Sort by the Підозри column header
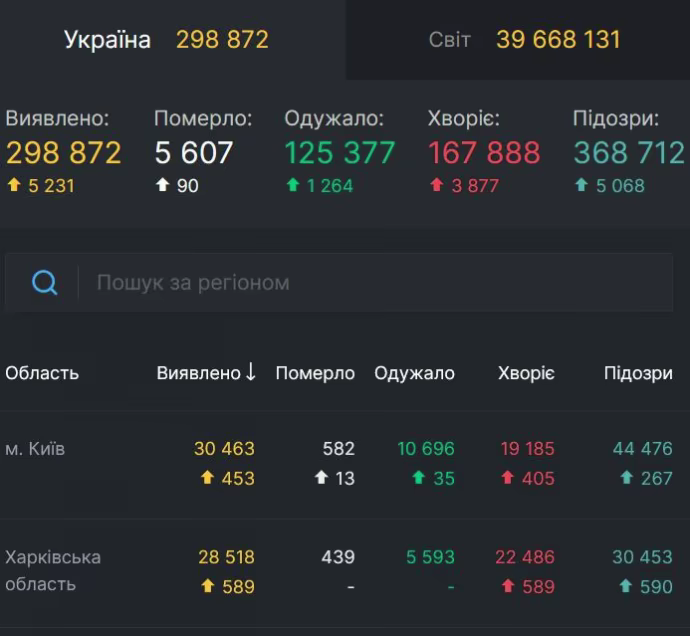The height and width of the screenshot is (636, 690). tap(638, 373)
